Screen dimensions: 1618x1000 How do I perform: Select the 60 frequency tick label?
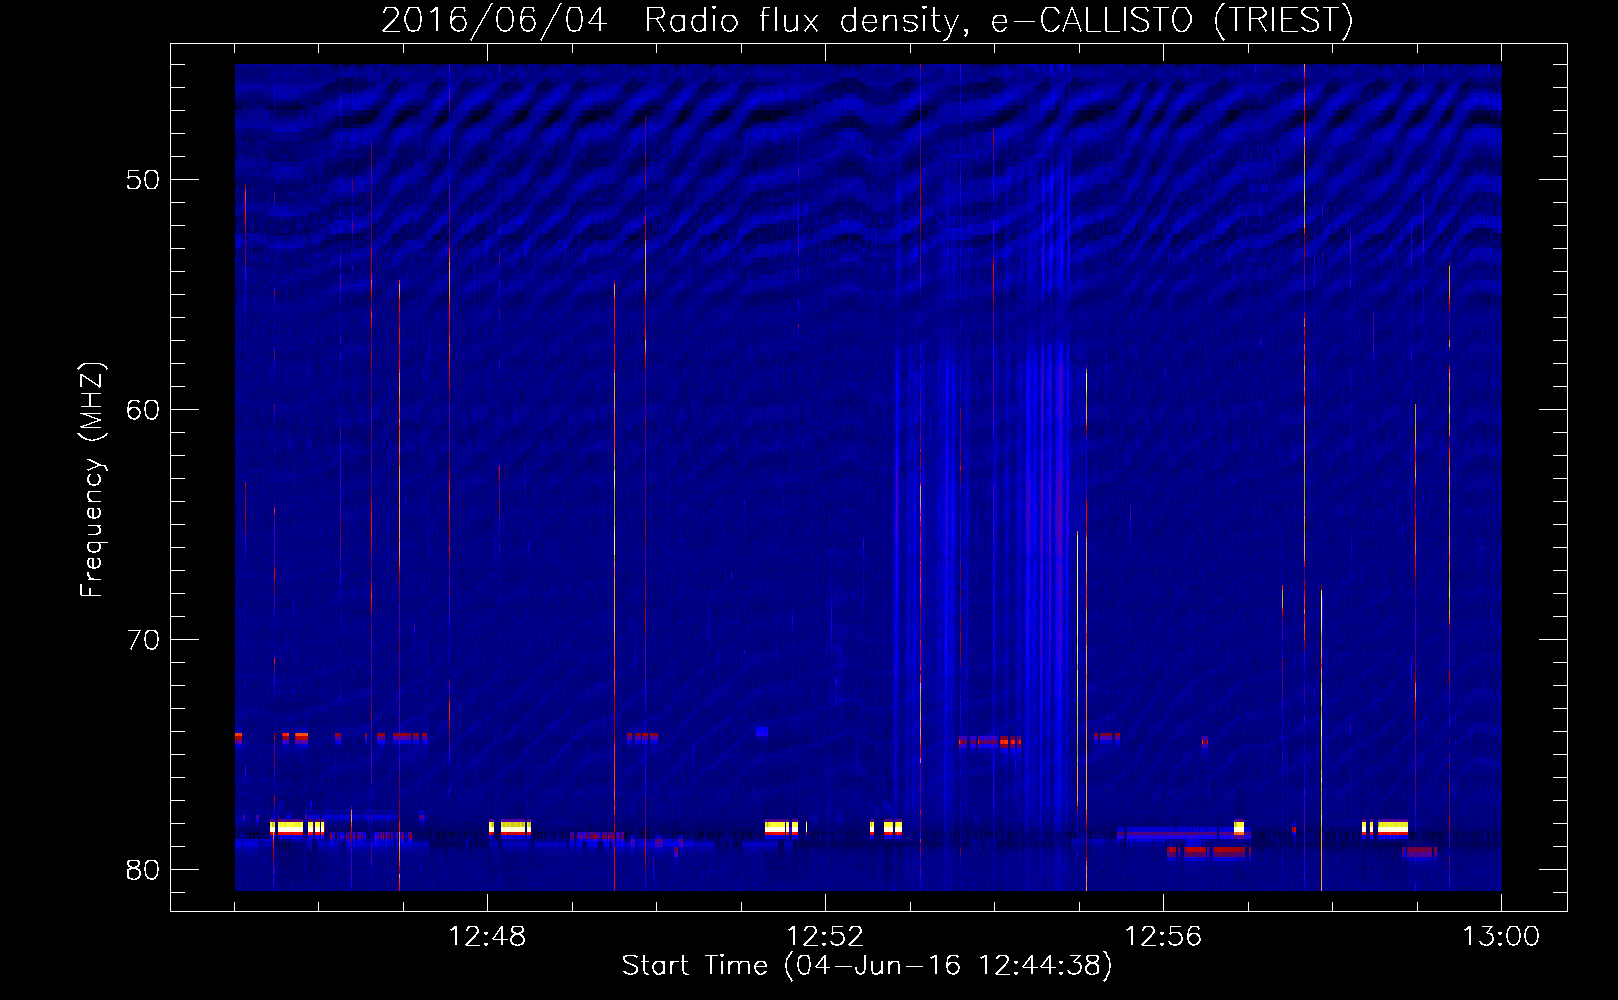click(x=143, y=410)
